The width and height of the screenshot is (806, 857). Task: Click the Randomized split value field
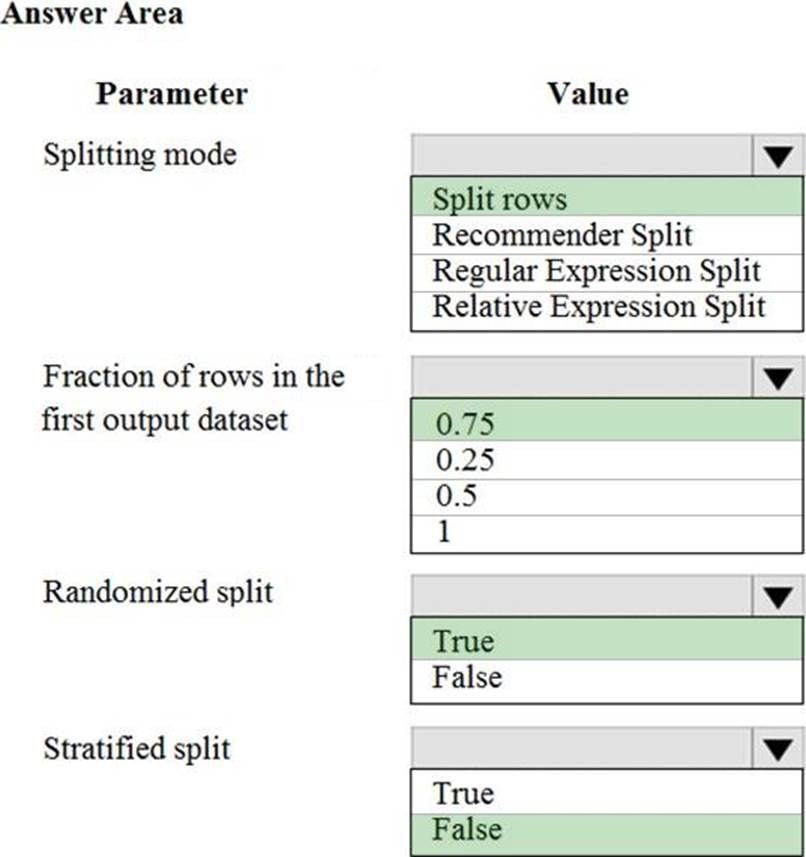580,596
